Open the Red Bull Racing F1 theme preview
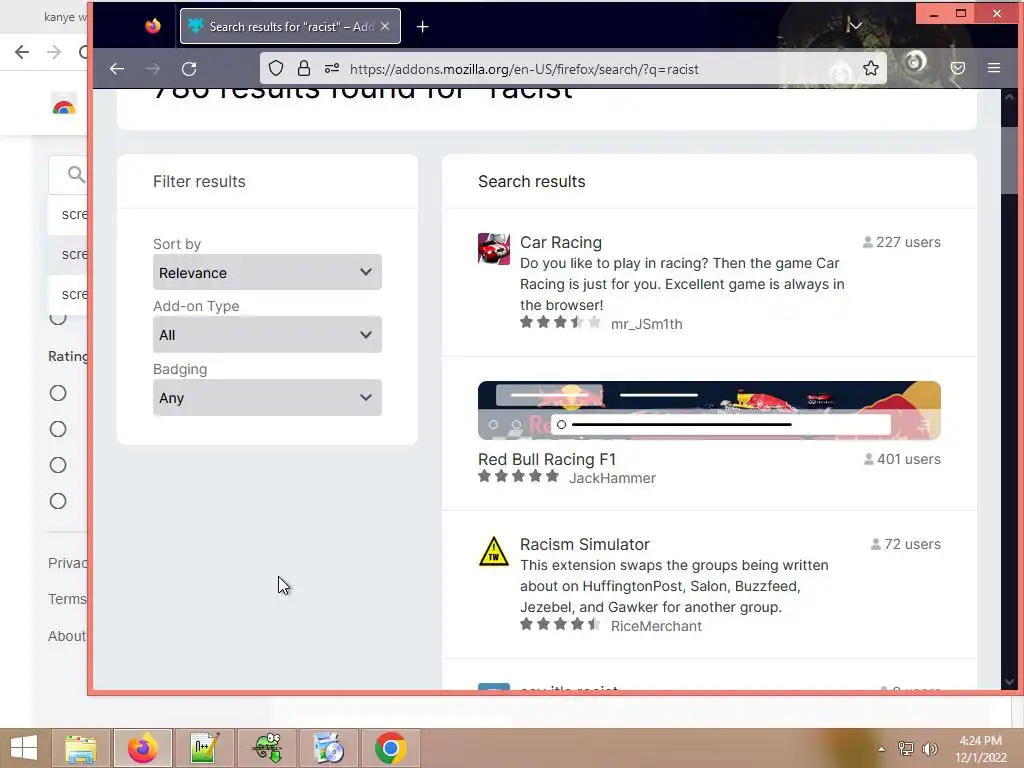This screenshot has height=768, width=1024. point(709,410)
